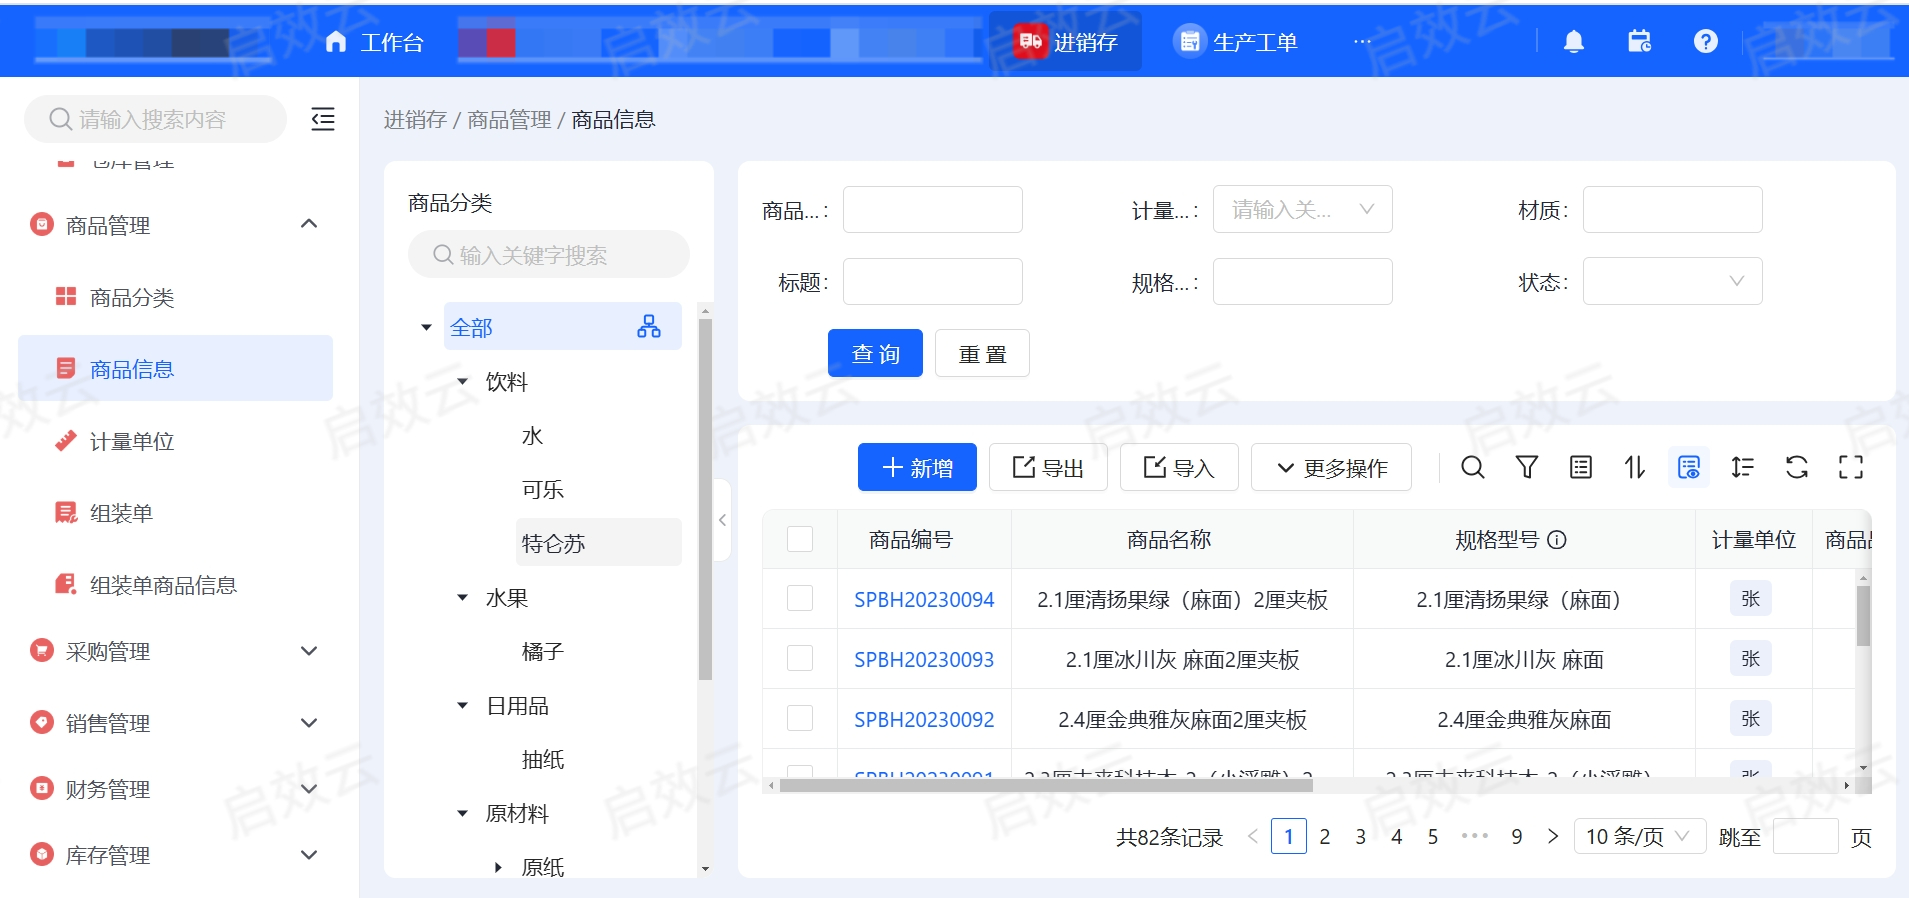Focus the 材质 input field
The image size is (1909, 898).
point(1672,209)
